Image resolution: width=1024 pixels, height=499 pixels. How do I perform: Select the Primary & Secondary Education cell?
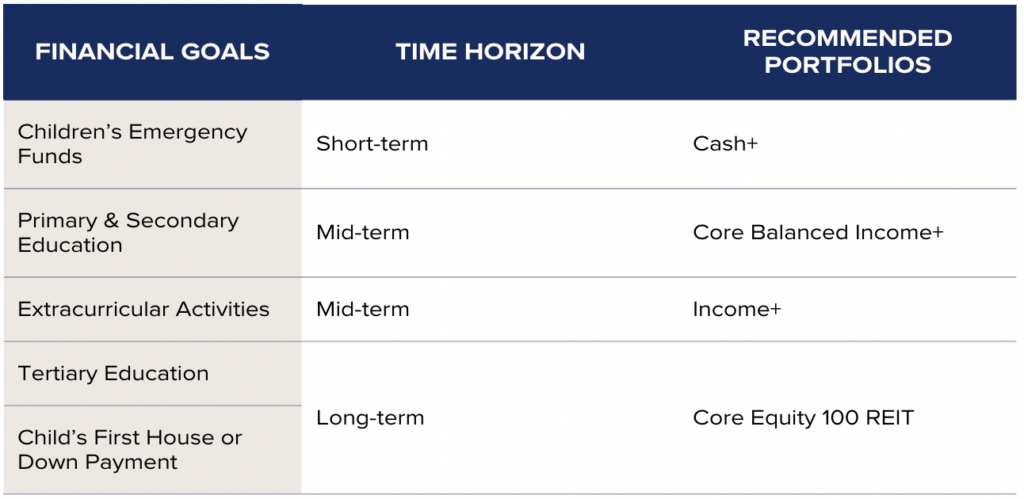click(152, 233)
